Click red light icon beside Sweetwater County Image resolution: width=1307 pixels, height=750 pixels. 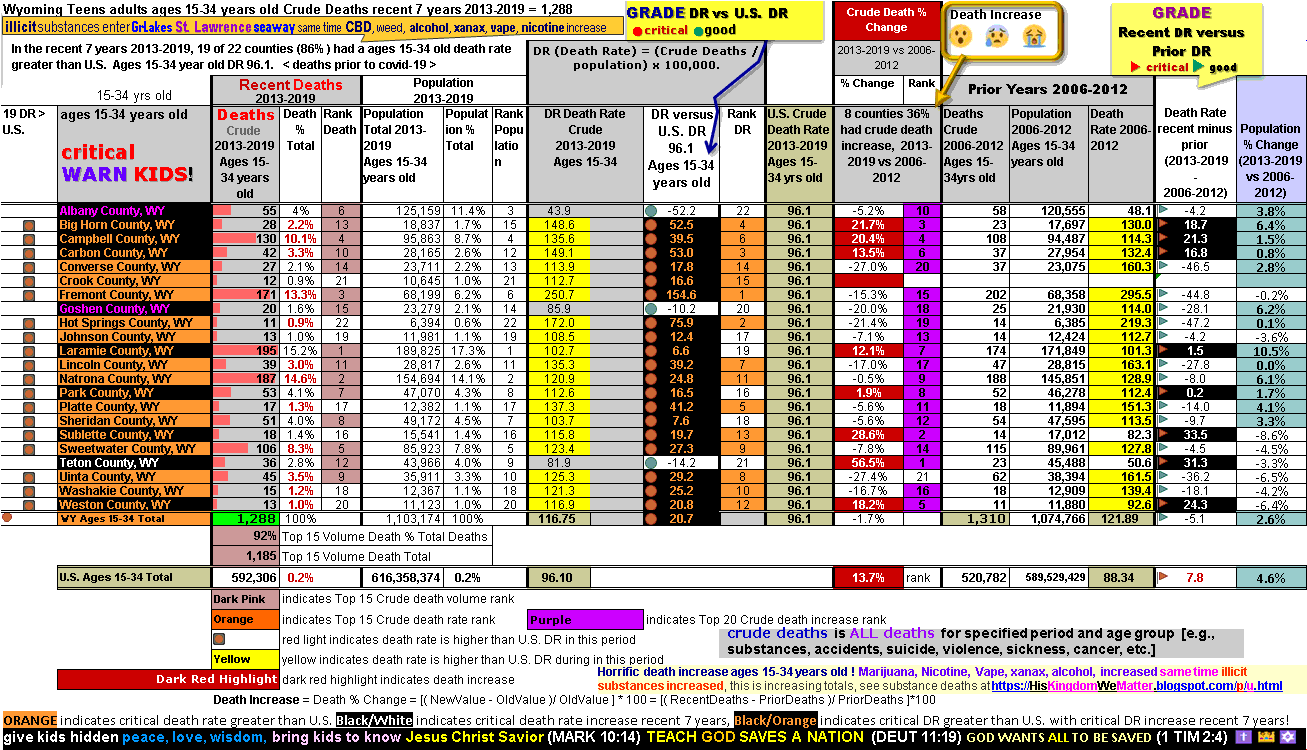tap(29, 449)
